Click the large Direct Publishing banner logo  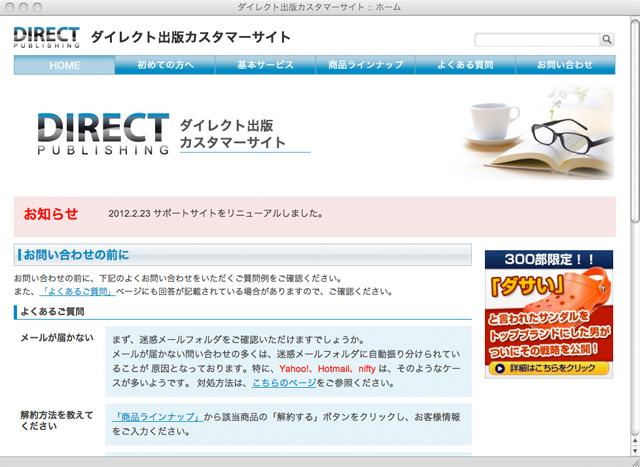coord(104,134)
